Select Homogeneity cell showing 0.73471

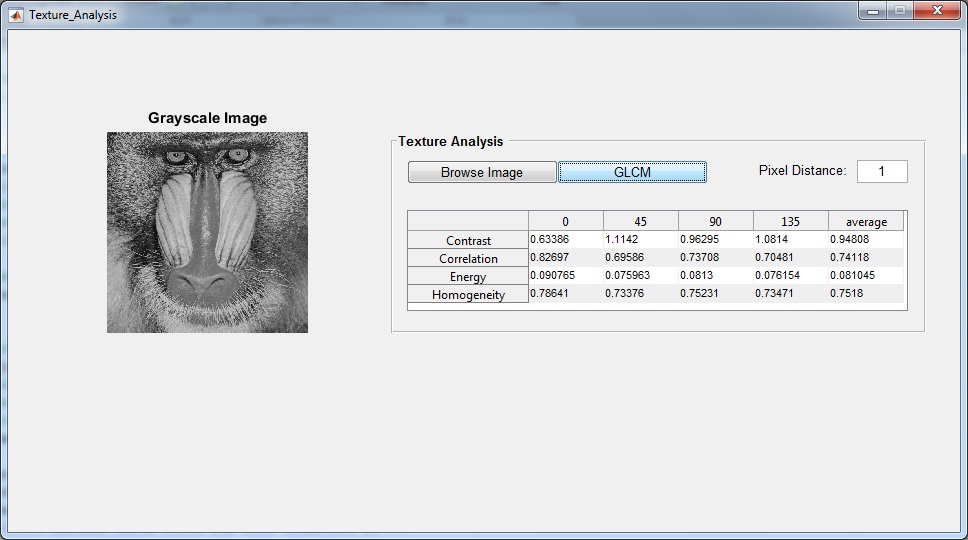coord(790,294)
